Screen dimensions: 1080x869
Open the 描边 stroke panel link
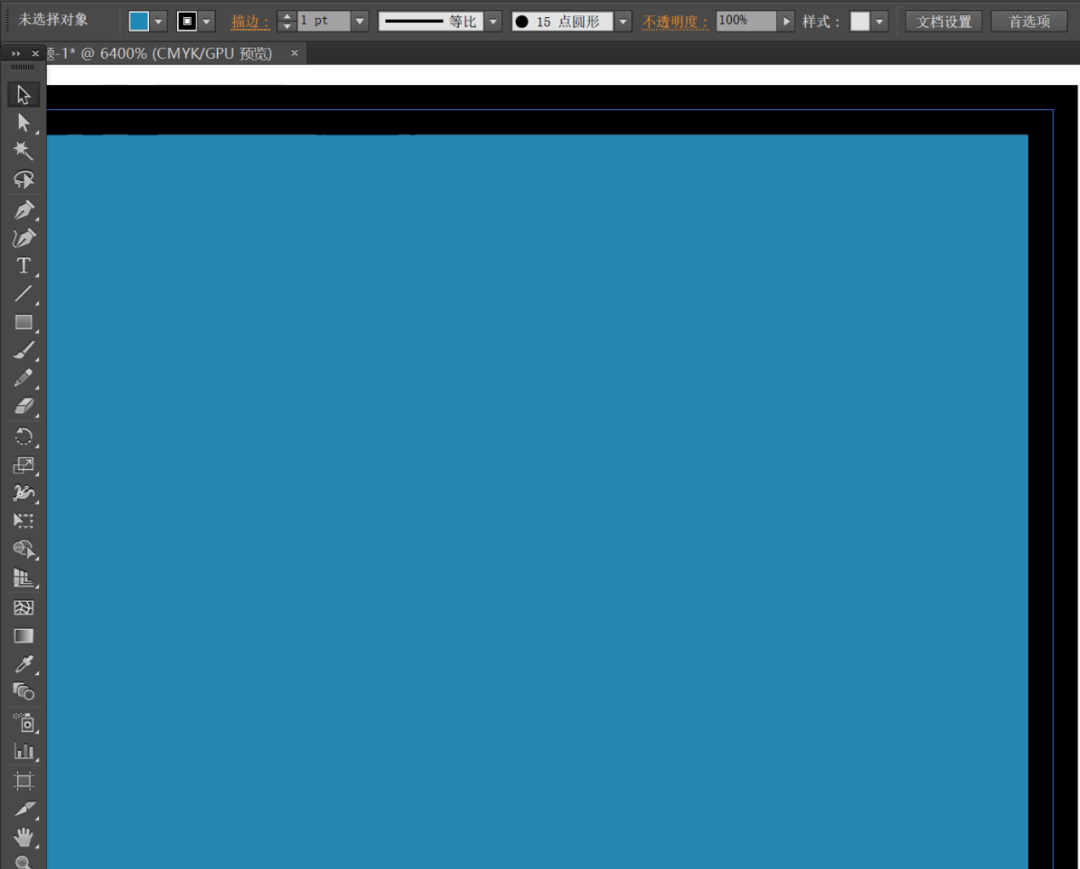pos(250,22)
